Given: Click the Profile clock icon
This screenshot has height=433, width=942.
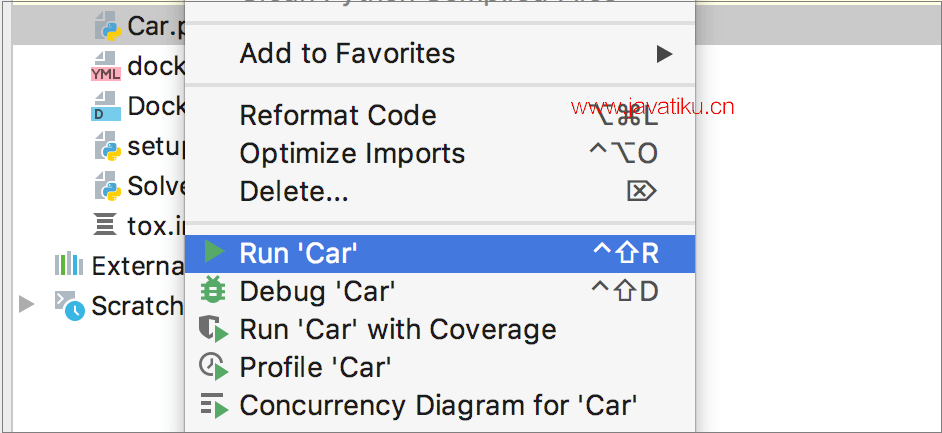Looking at the screenshot, I should 213,368.
